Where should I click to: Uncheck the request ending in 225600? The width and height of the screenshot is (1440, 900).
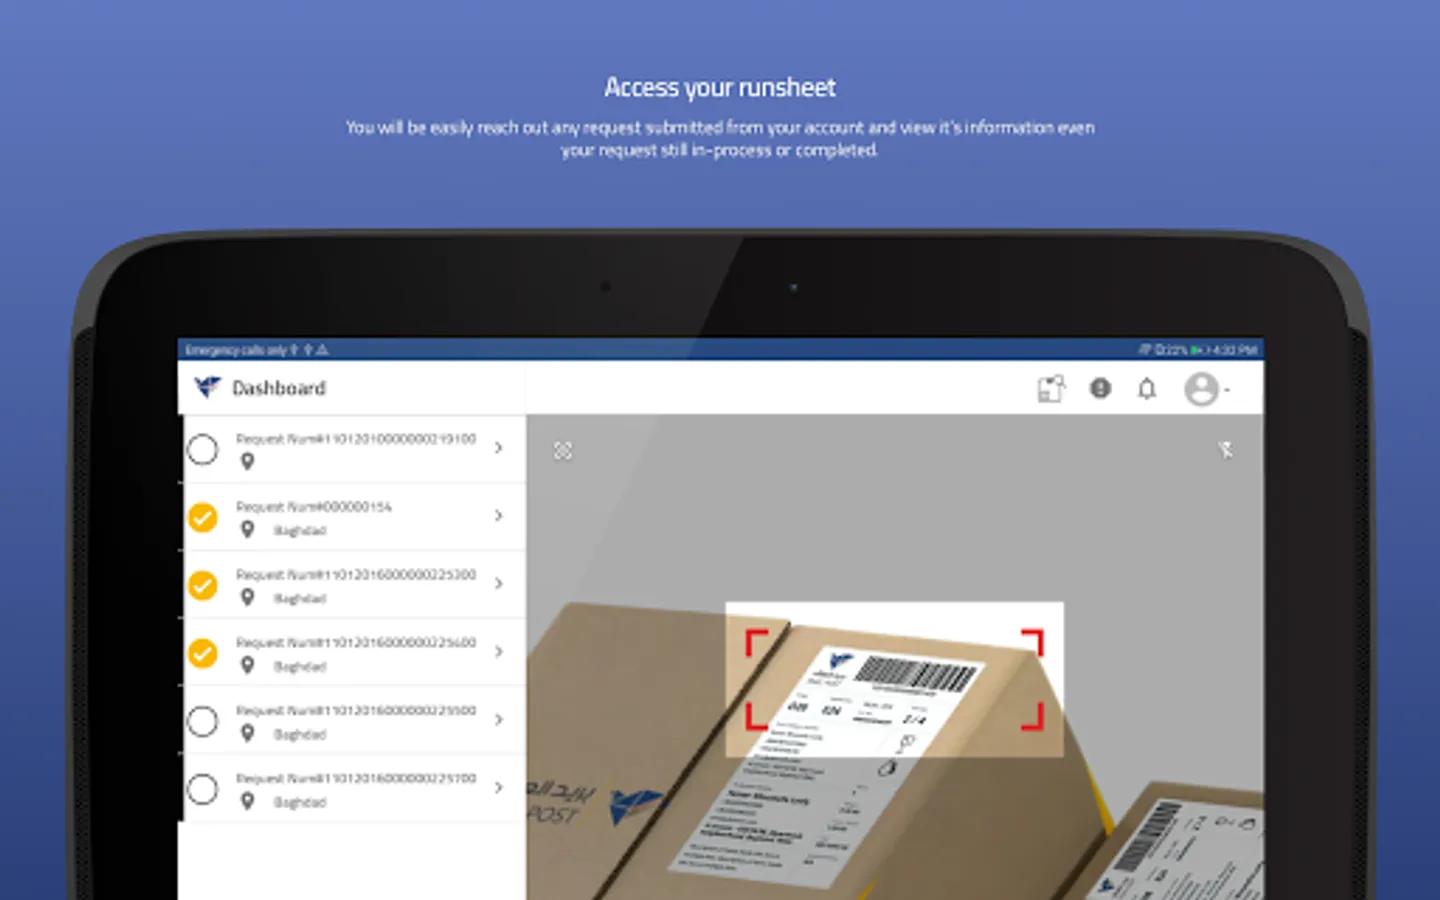tap(203, 653)
